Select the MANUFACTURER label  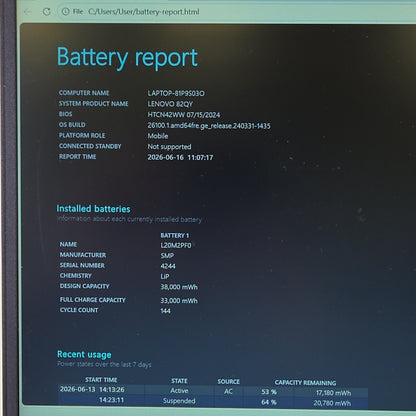pos(83,255)
